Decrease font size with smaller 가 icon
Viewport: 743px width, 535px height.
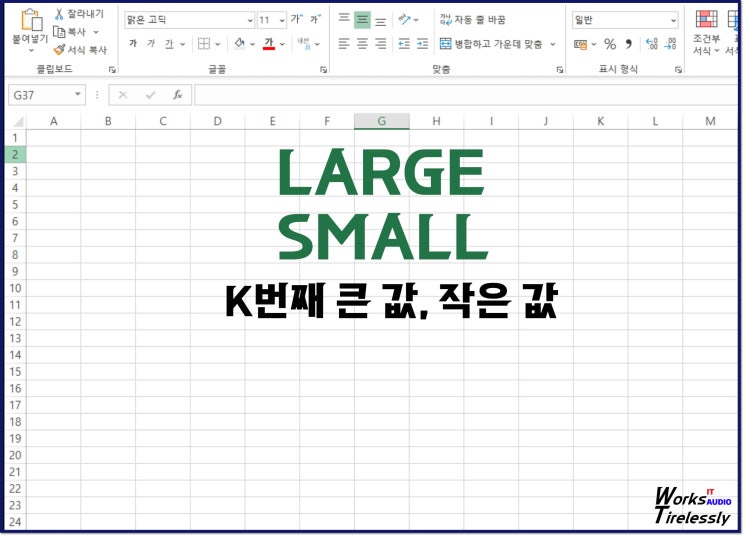(315, 19)
